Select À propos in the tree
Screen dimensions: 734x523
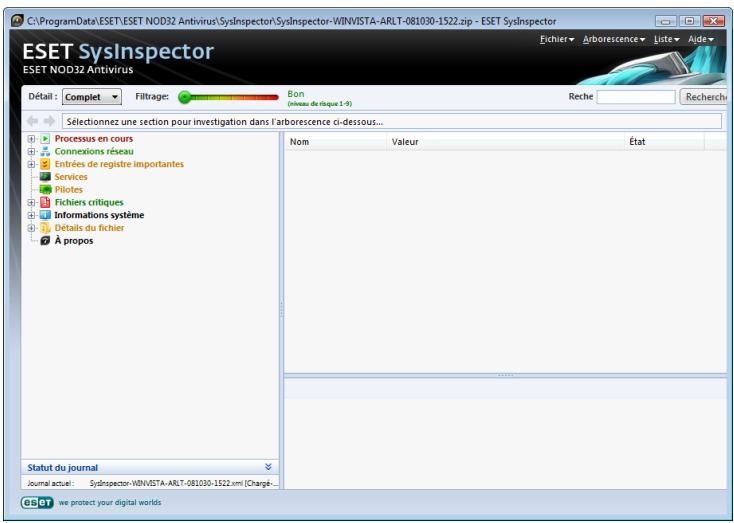pyautogui.click(x=74, y=241)
